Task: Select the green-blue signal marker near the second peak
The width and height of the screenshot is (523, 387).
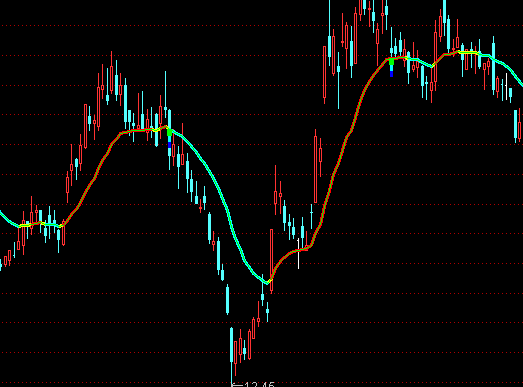Action: (x=392, y=68)
